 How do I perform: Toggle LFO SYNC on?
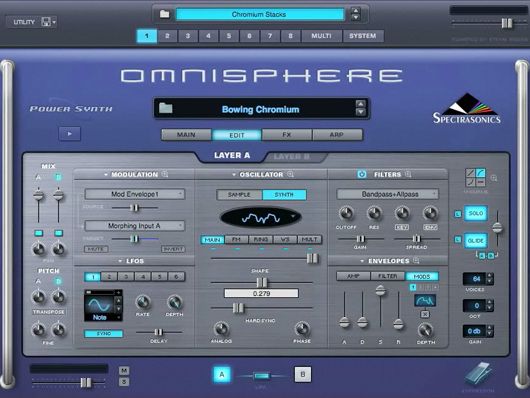pos(103,334)
